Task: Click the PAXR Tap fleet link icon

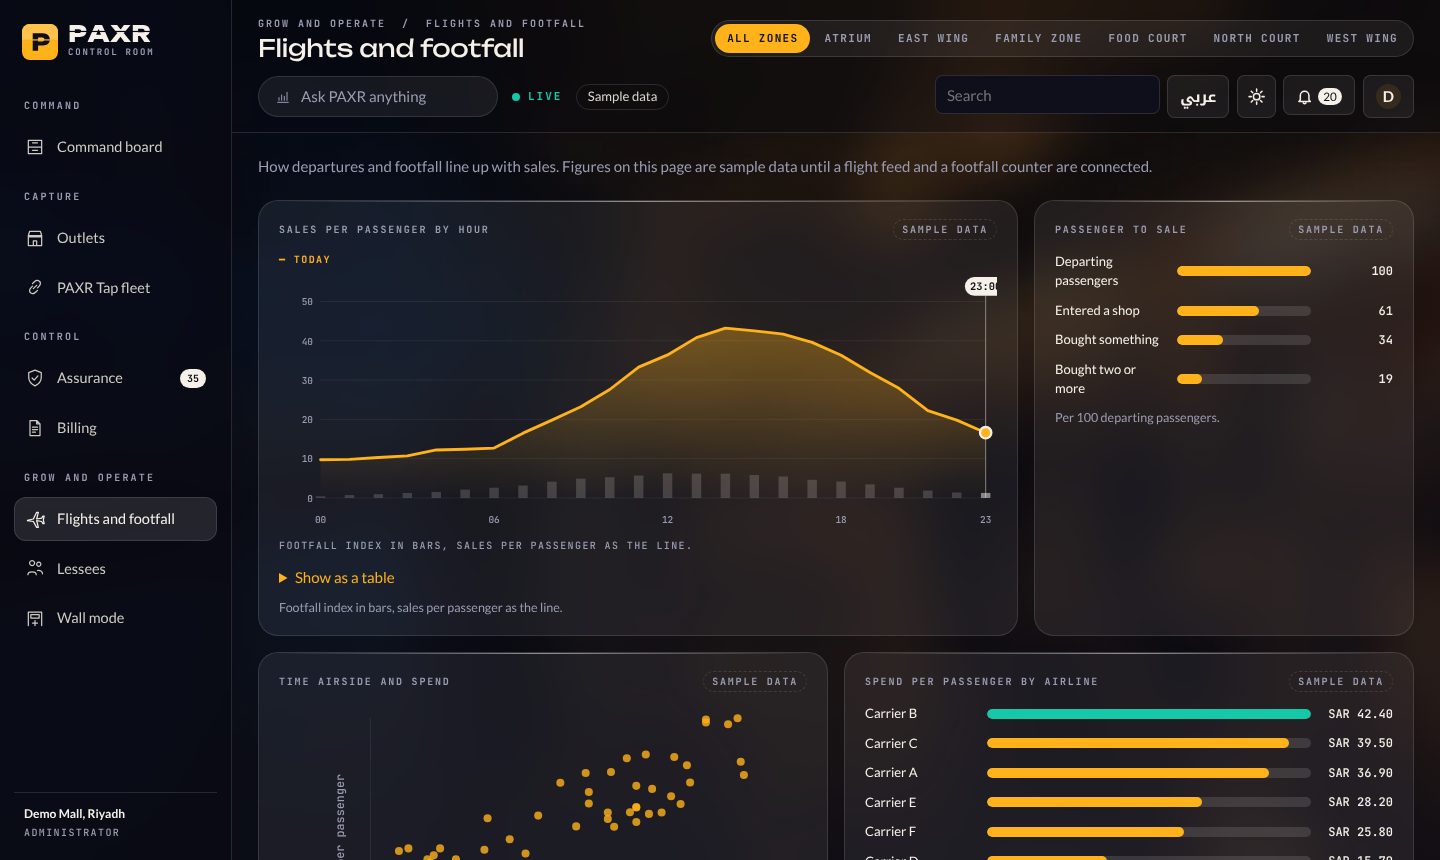Action: point(35,288)
